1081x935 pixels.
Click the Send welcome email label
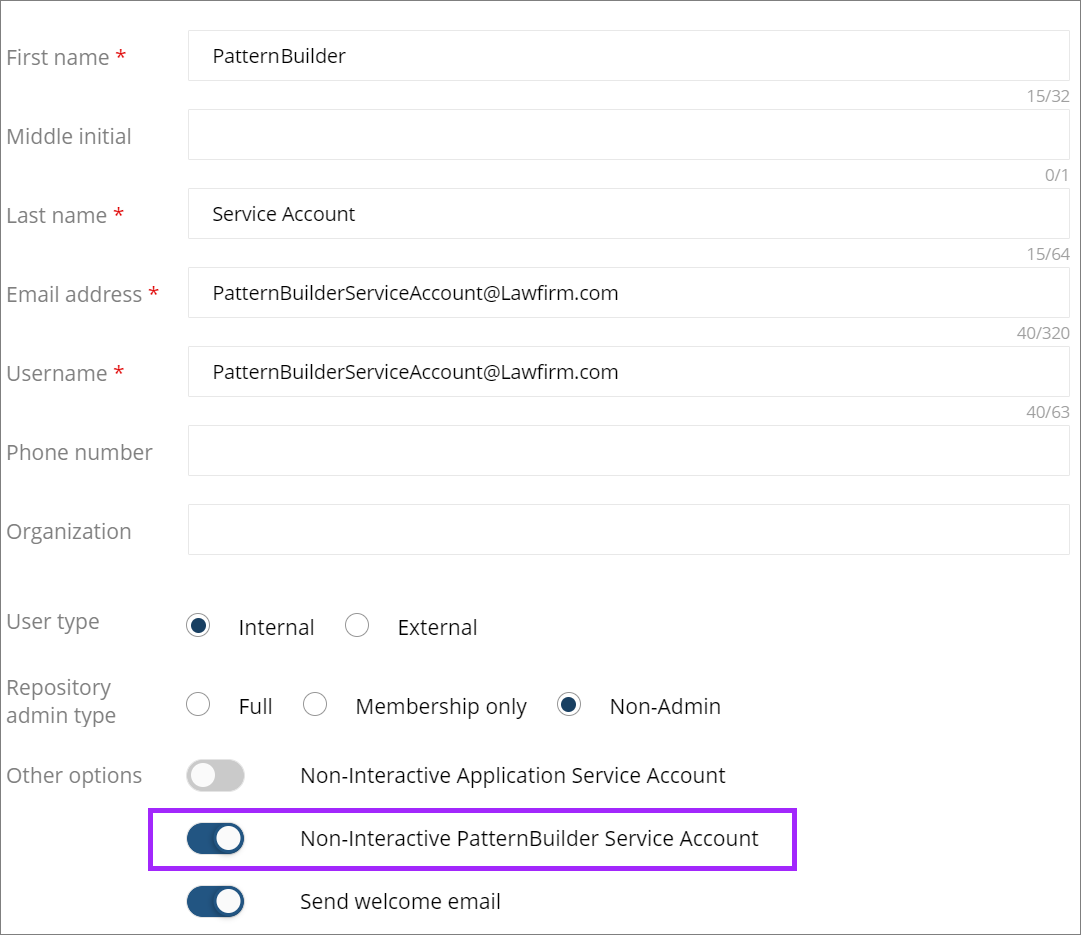tap(400, 901)
